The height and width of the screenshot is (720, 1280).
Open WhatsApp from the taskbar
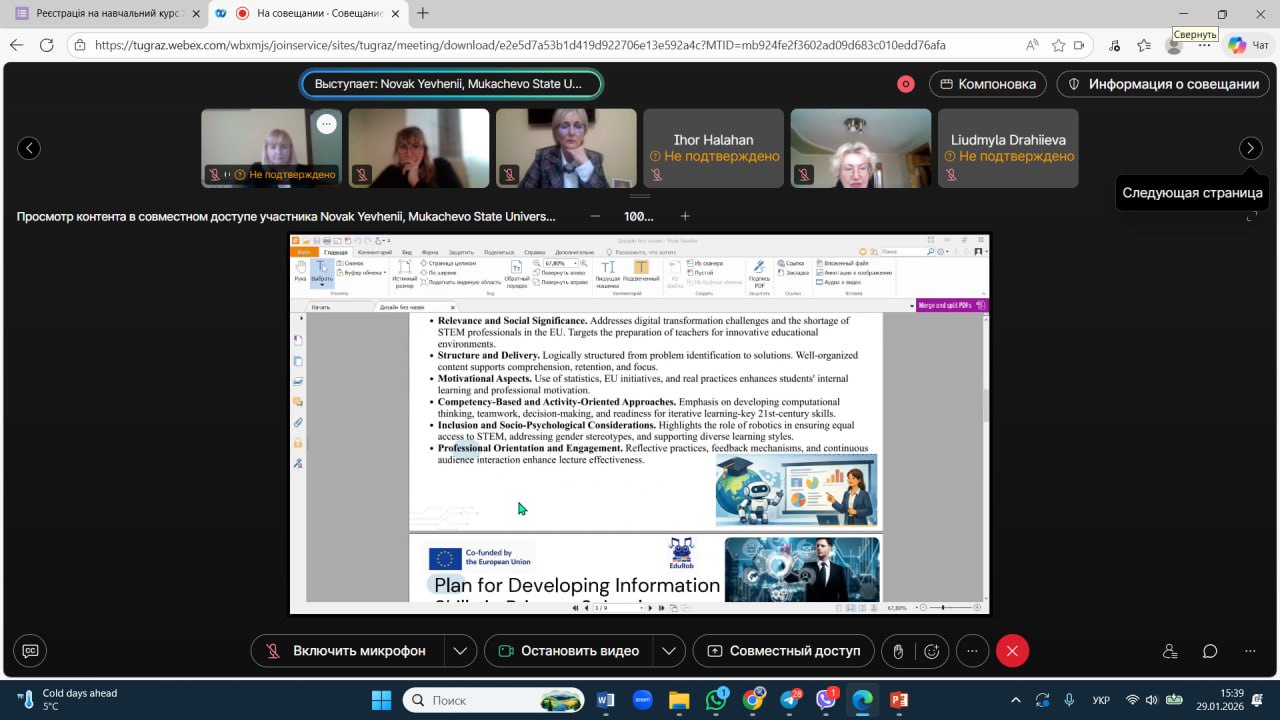717,700
